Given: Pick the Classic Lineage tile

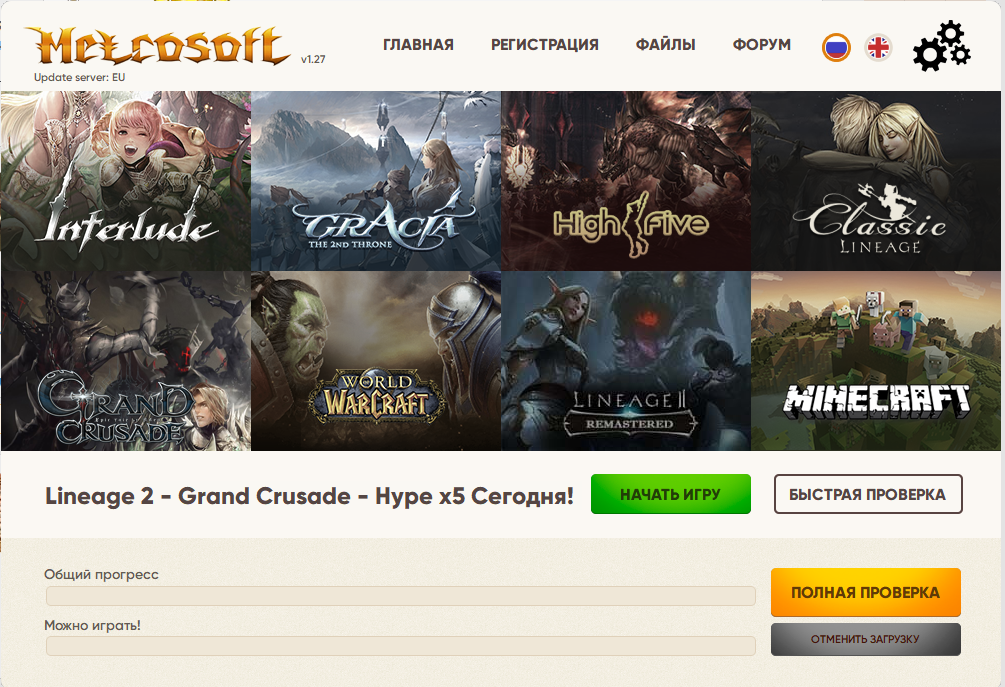Looking at the screenshot, I should 876,181.
